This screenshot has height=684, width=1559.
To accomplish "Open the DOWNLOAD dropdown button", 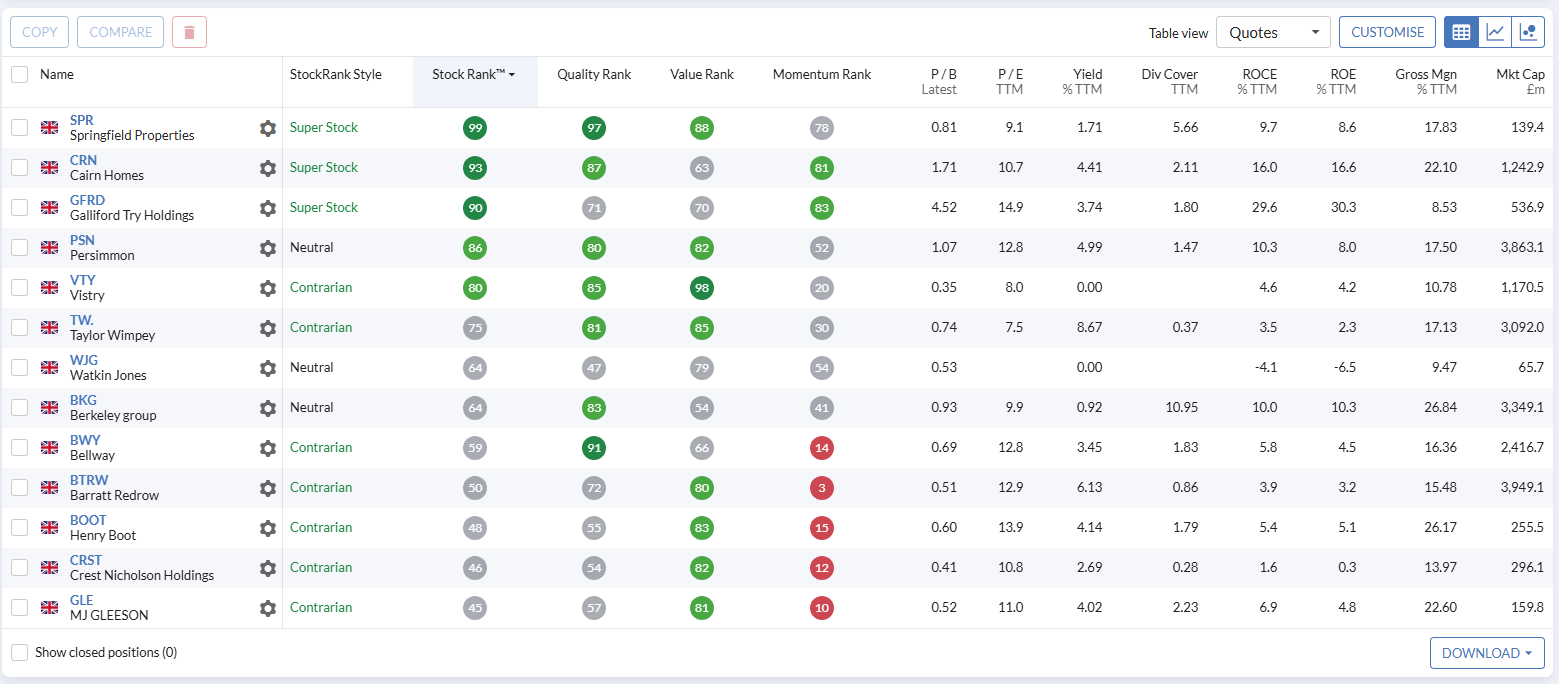I will 1487,653.
